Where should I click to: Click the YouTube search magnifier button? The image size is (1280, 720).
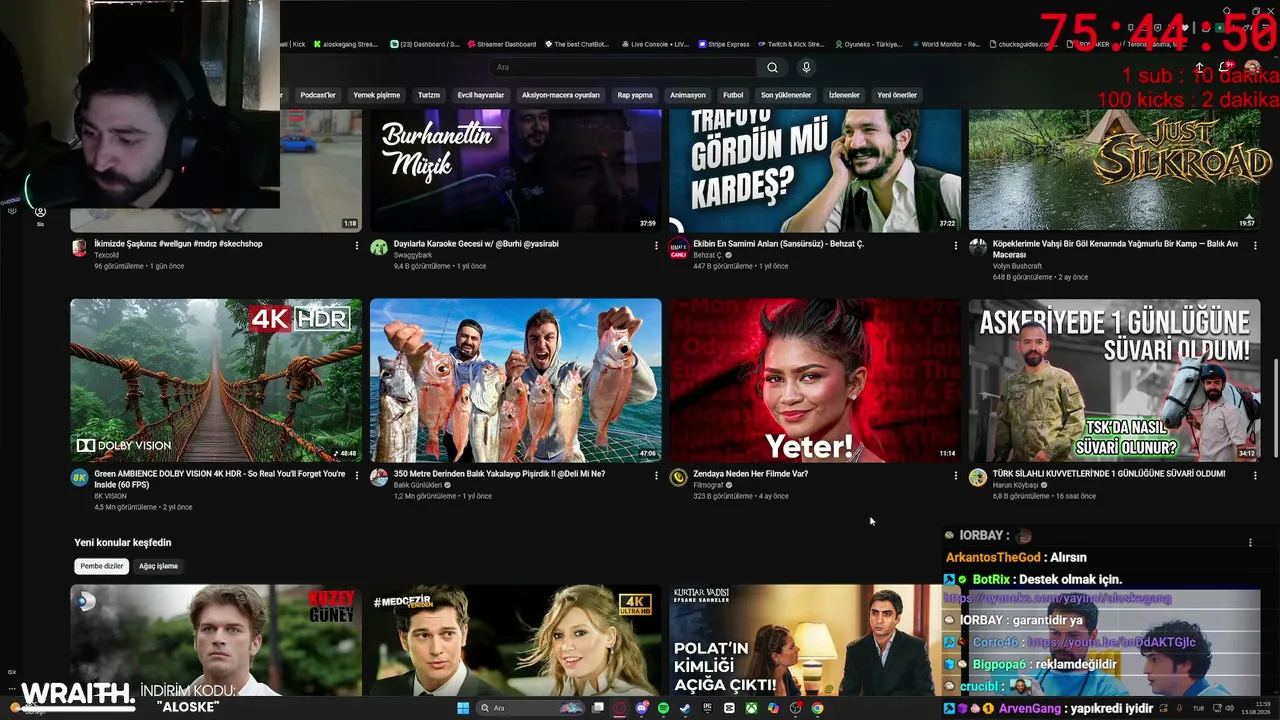[772, 67]
